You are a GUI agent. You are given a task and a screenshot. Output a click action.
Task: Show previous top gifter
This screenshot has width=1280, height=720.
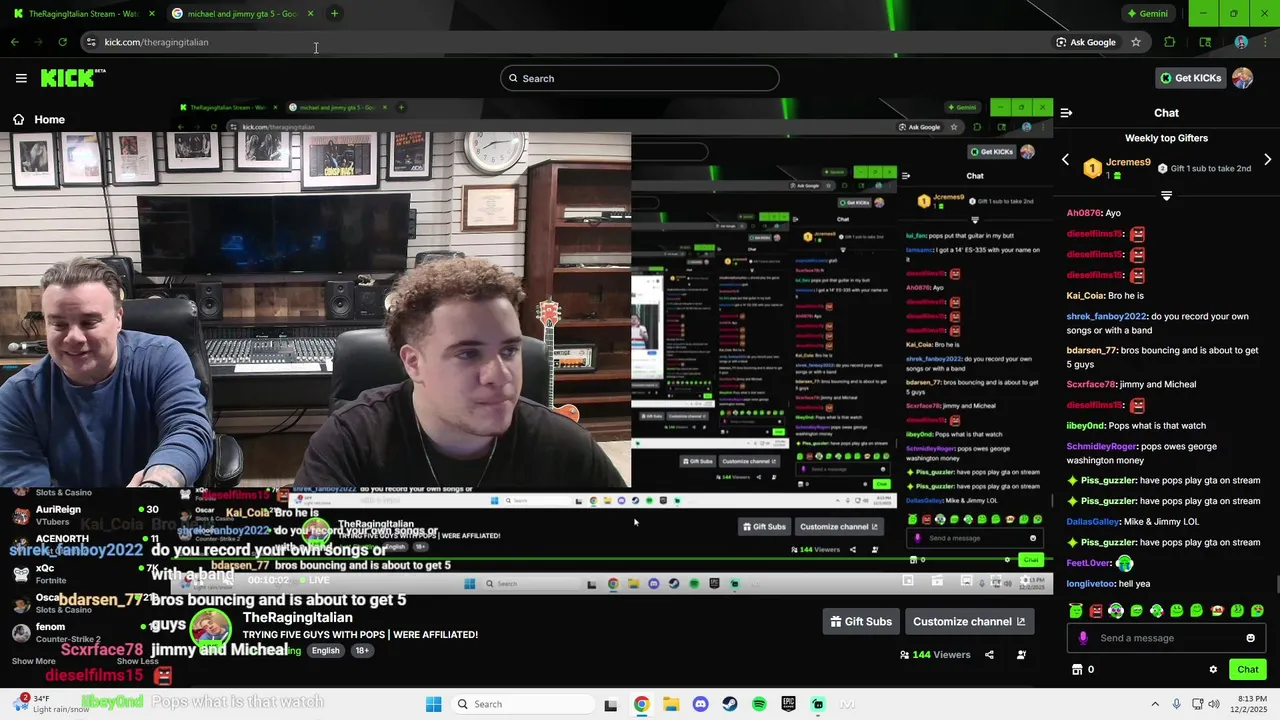click(x=1065, y=160)
